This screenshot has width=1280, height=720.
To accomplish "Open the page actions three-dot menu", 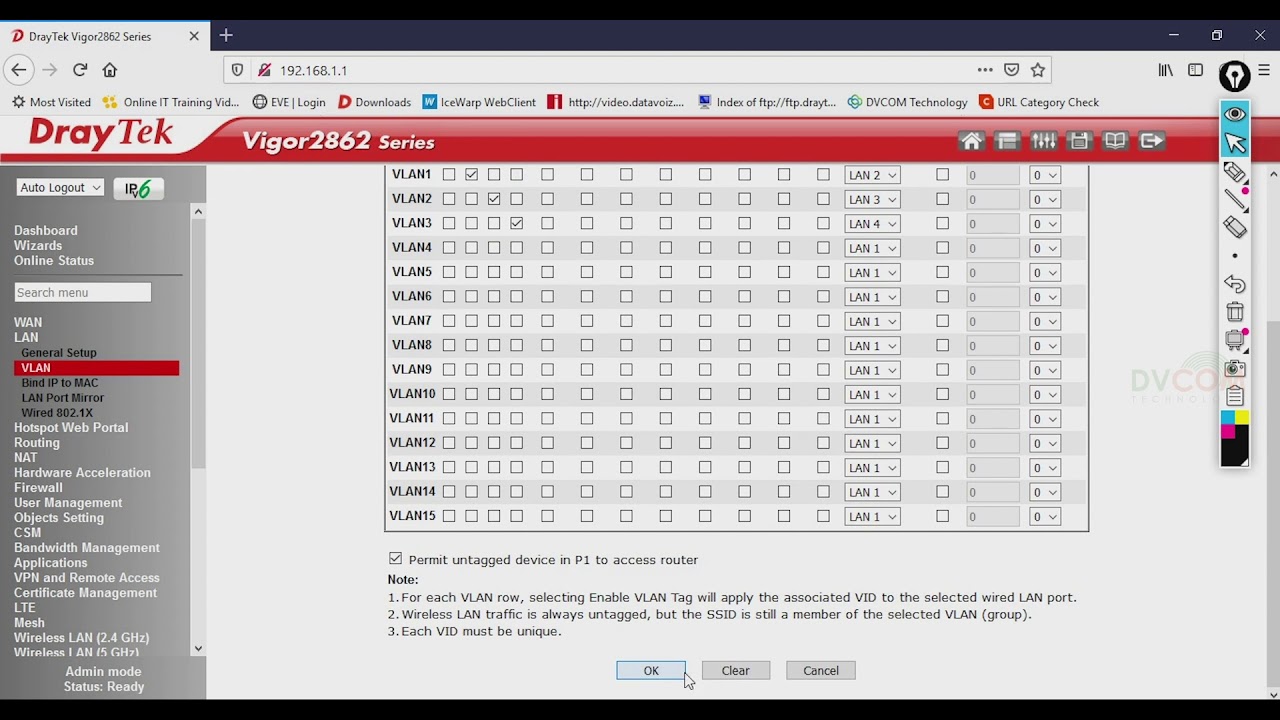I will click(985, 70).
